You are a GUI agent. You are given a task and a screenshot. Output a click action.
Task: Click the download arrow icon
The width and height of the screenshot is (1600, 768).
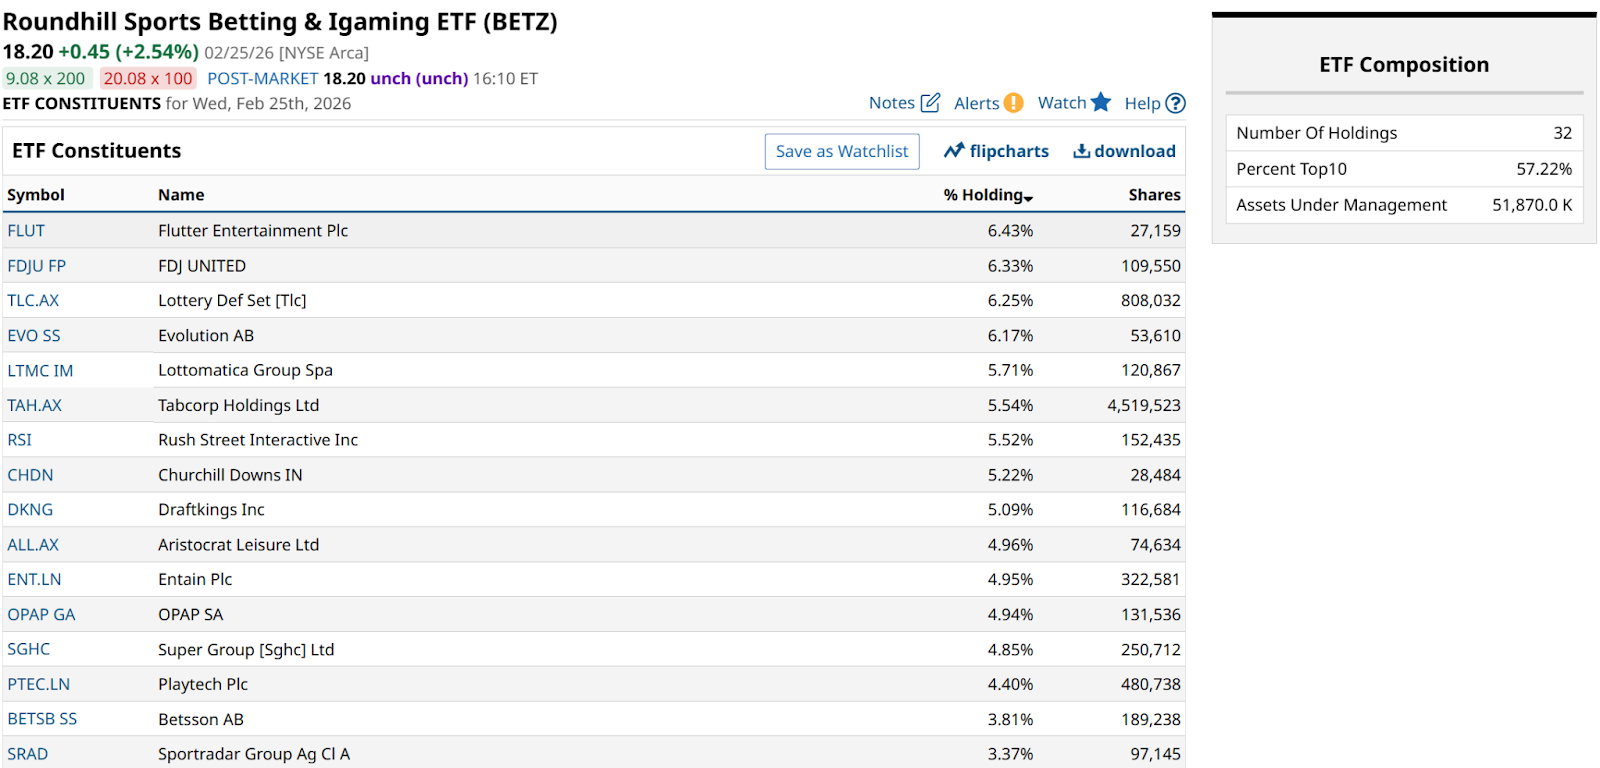tap(1081, 151)
